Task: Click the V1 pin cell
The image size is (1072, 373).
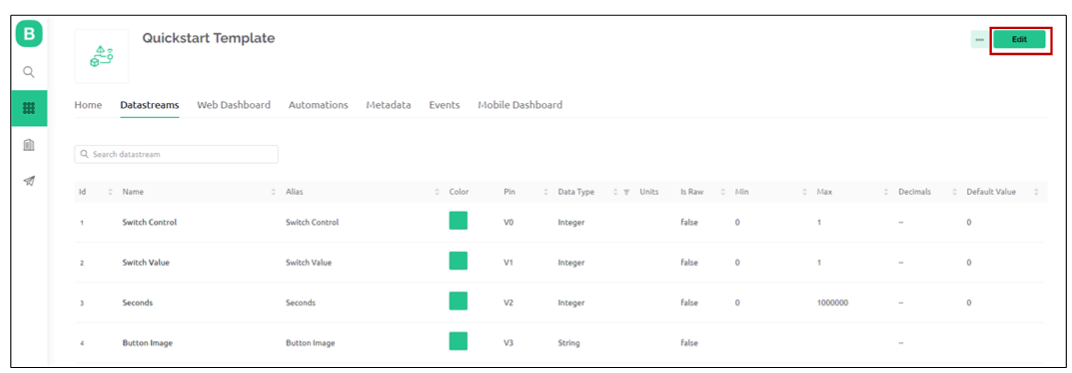Action: click(508, 263)
